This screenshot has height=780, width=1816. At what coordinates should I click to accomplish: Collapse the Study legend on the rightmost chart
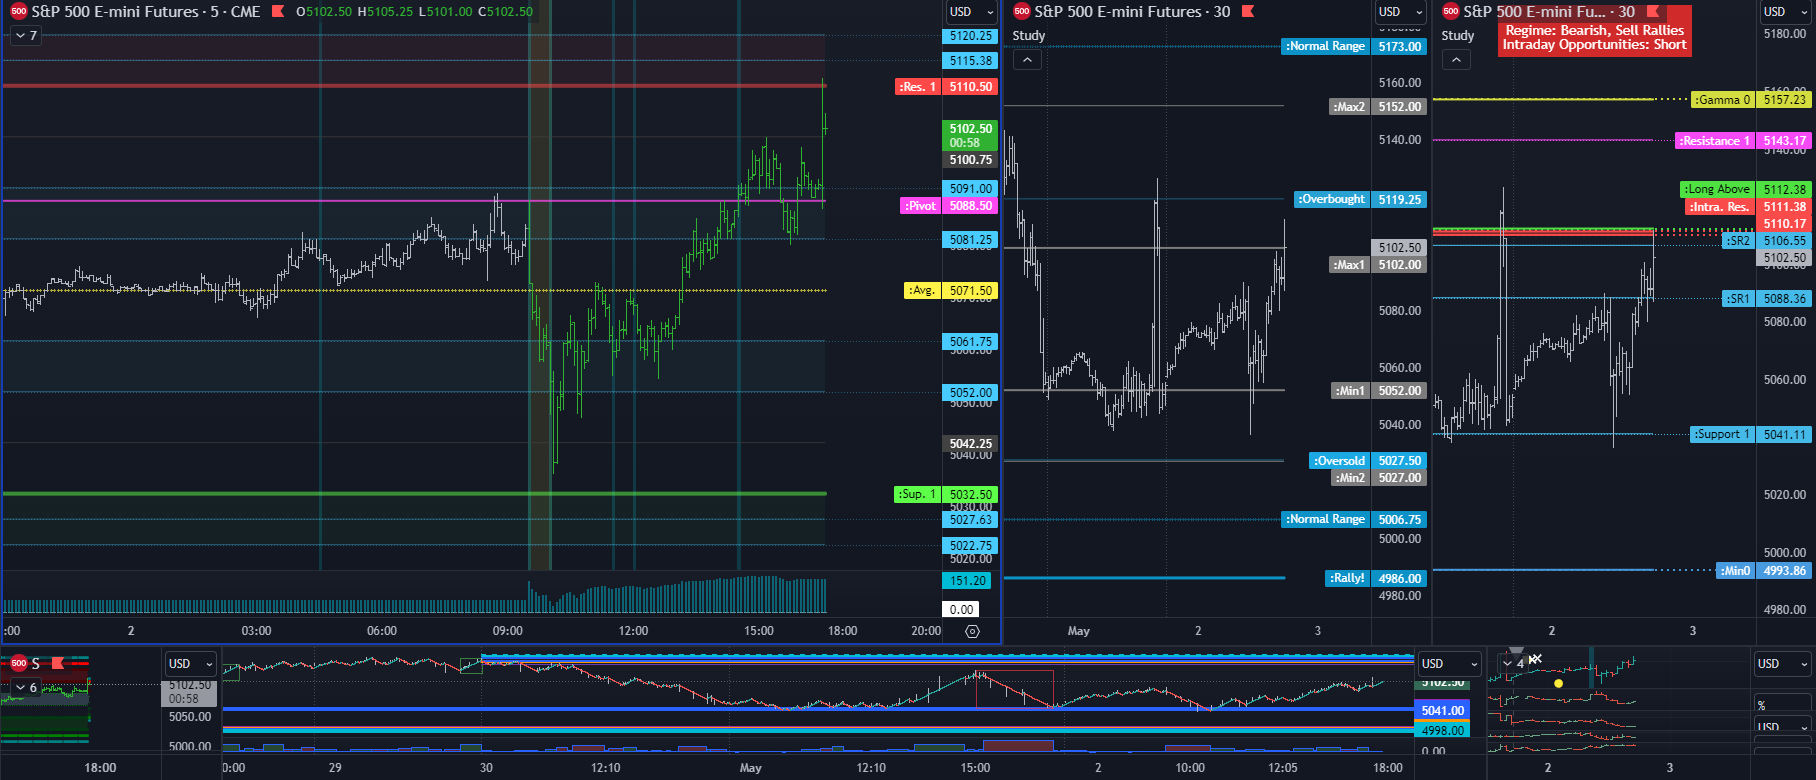tap(1456, 60)
